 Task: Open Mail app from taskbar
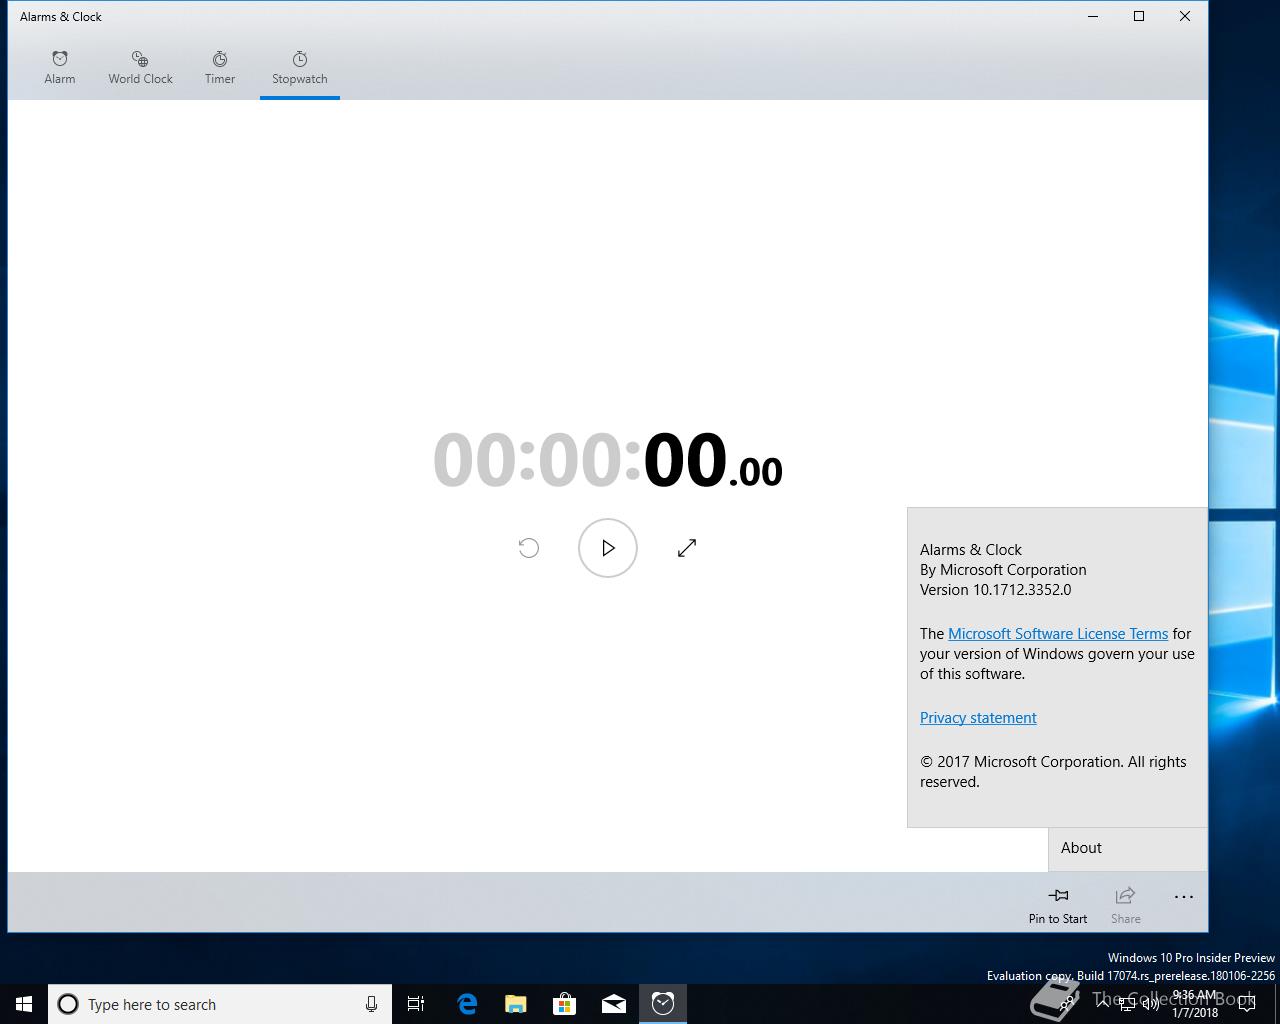pyautogui.click(x=614, y=1004)
